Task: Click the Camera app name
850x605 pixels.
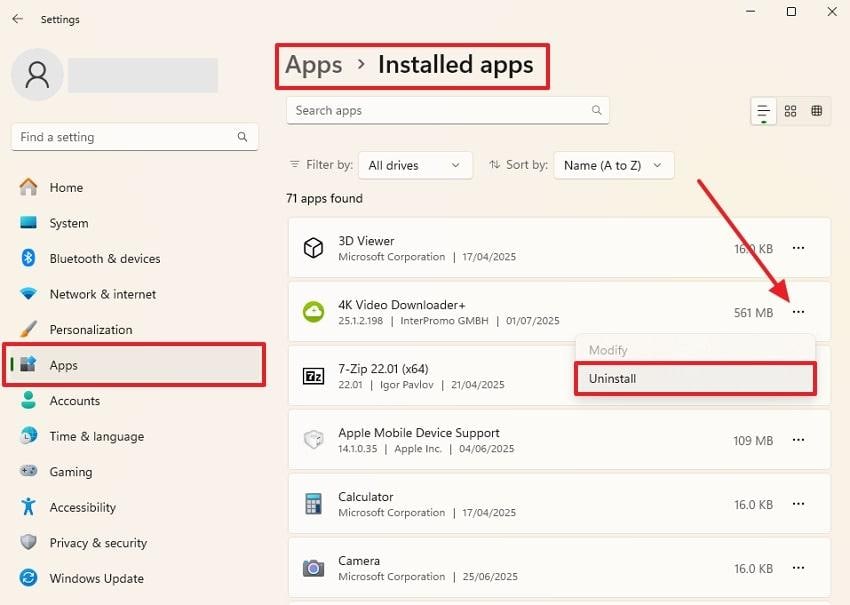Action: (x=359, y=561)
